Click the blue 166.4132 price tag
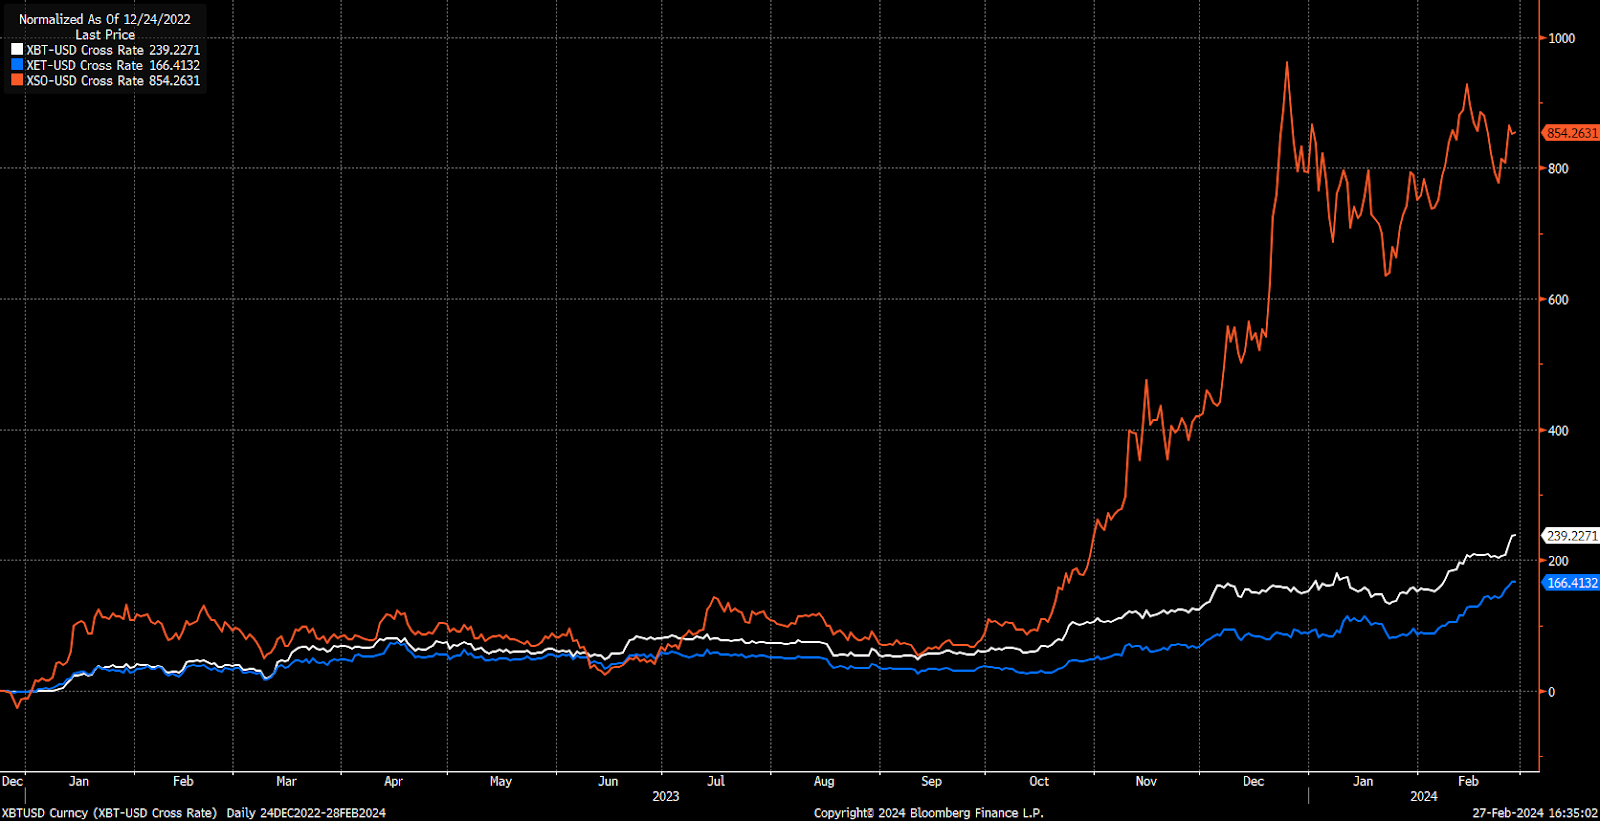Viewport: 1600px width, 821px height. [1571, 583]
